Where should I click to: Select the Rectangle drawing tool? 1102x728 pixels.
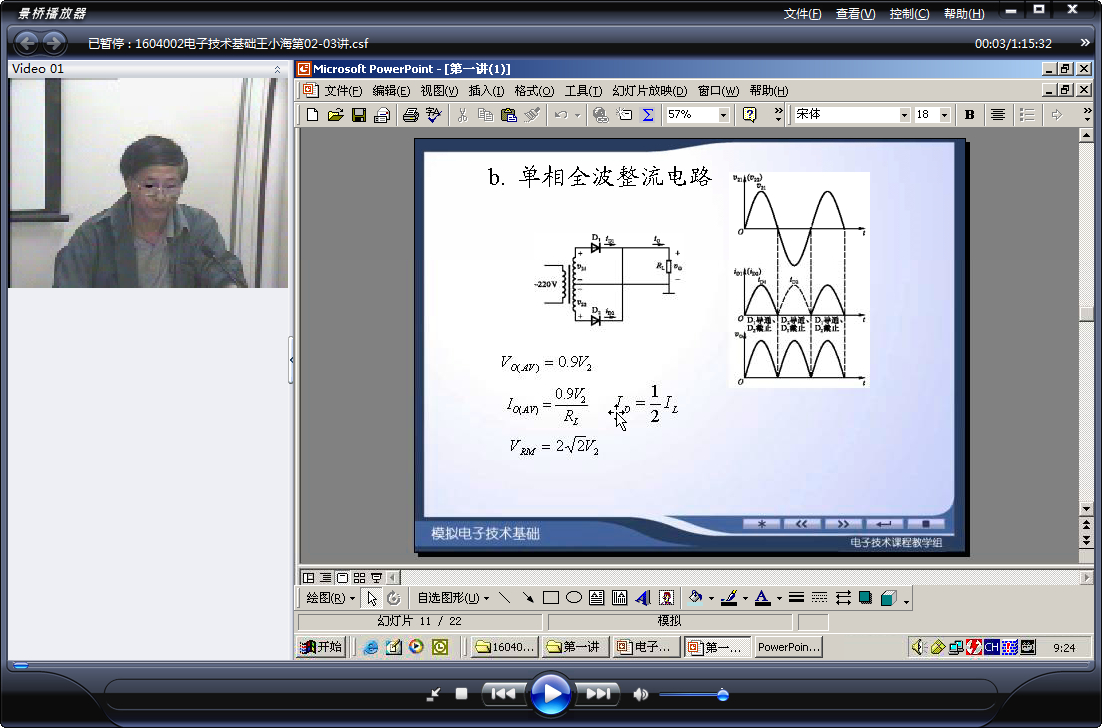(x=551, y=598)
